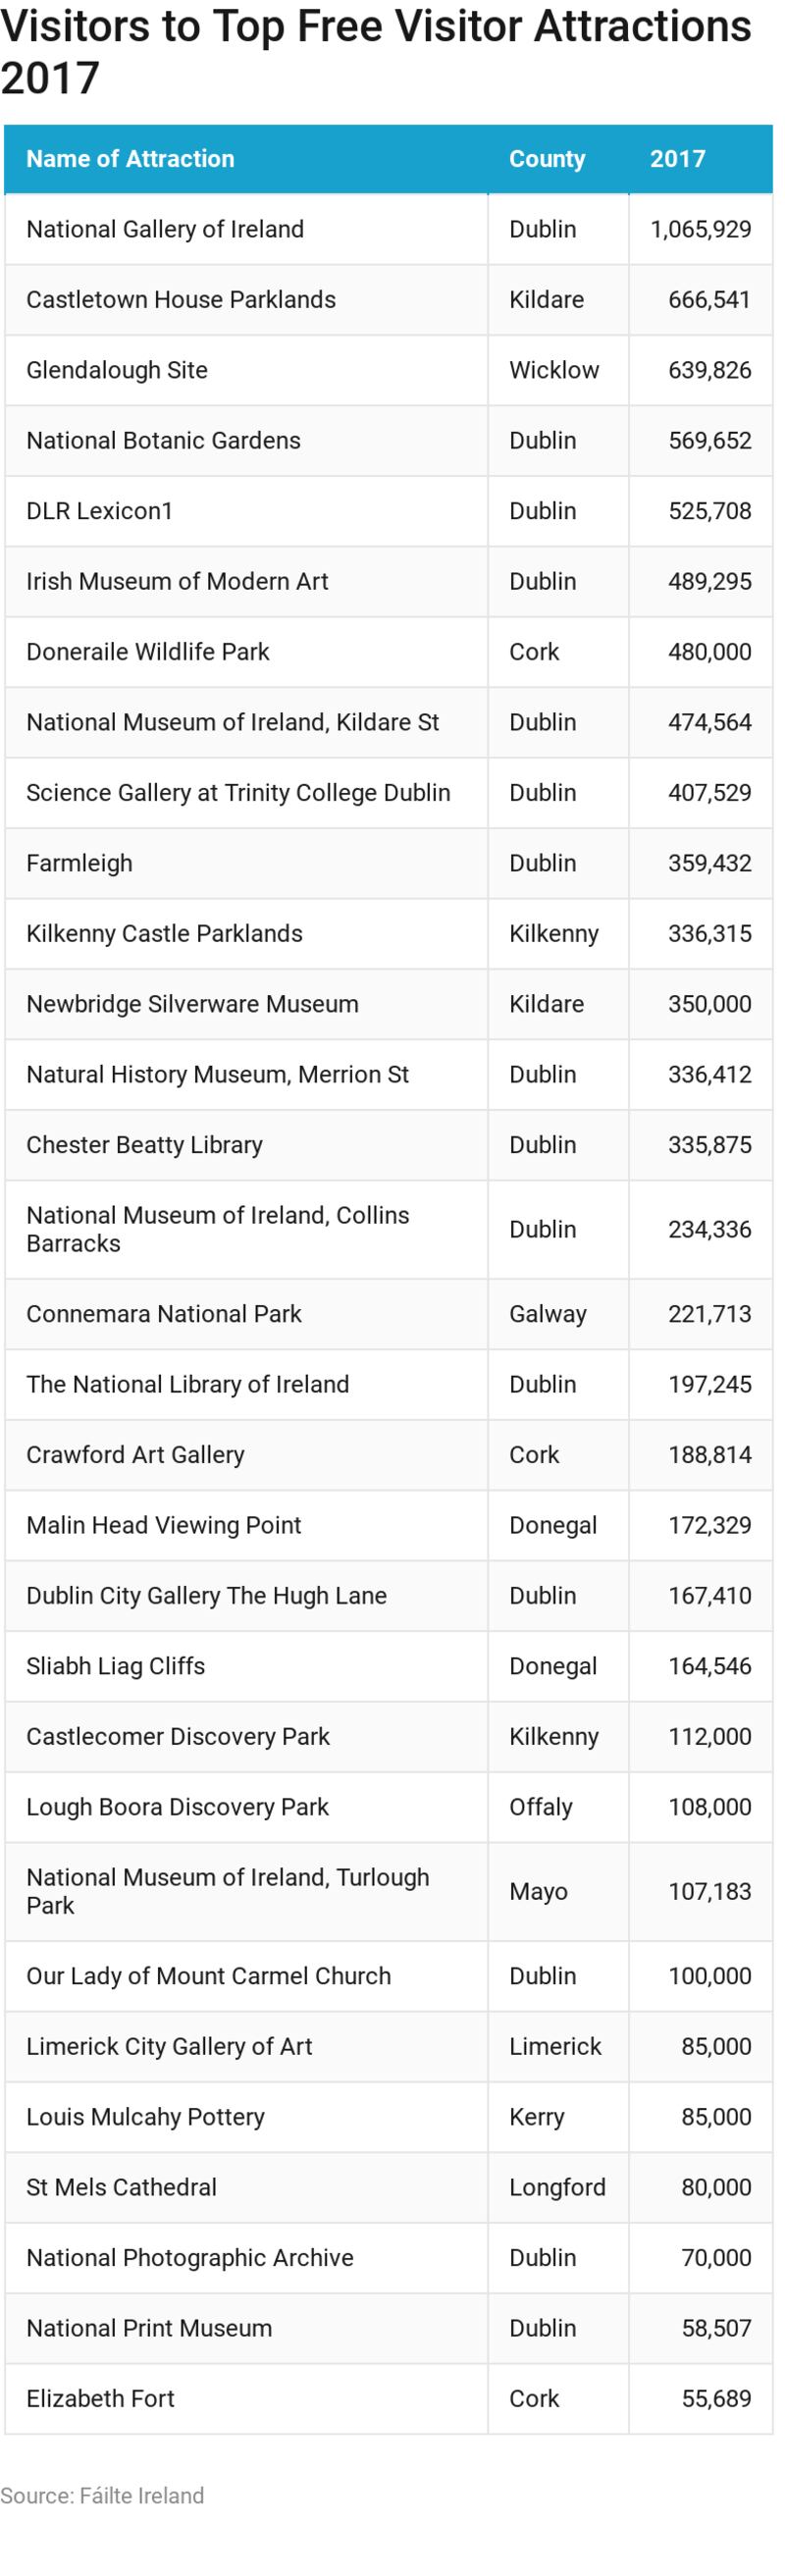Click the 2017 column header
Screen dimensions: 785x2576
[677, 158]
